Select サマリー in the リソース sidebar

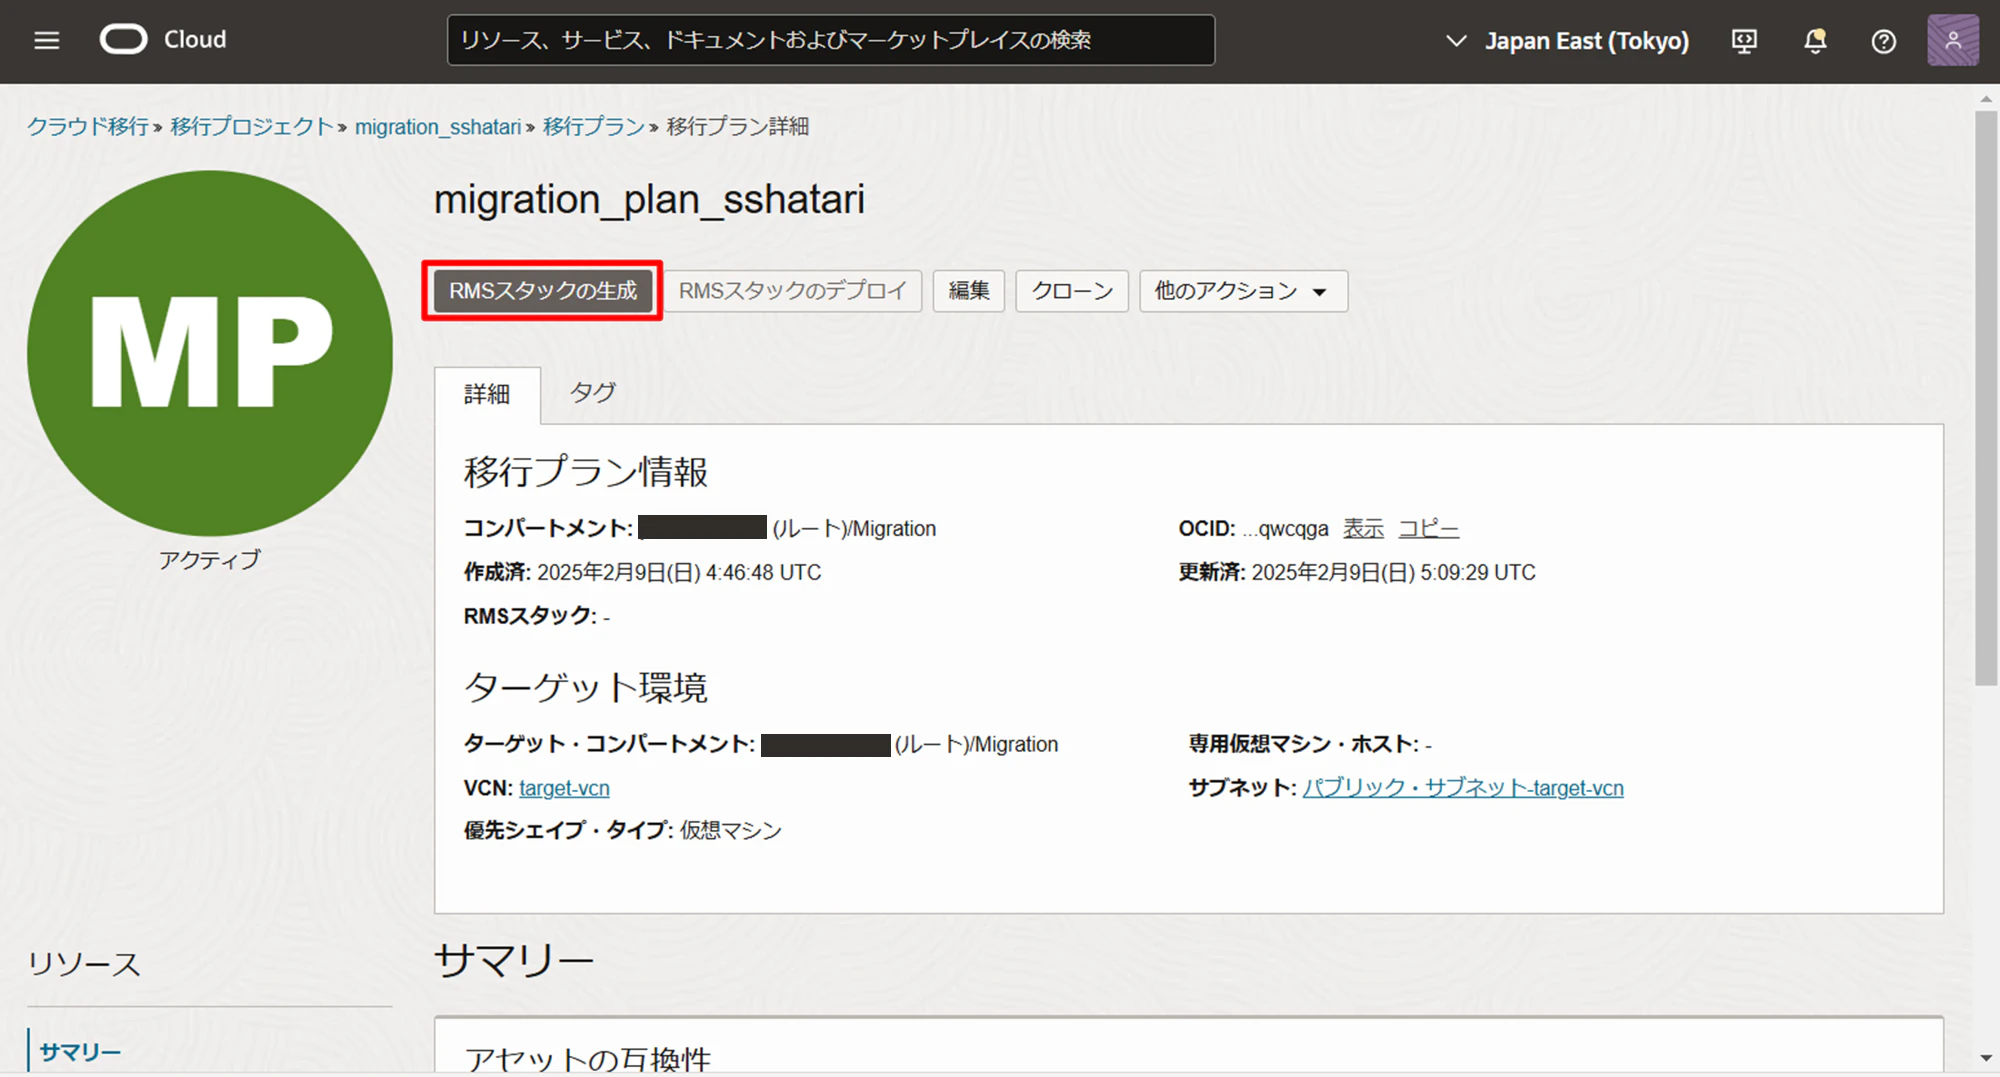click(80, 1052)
